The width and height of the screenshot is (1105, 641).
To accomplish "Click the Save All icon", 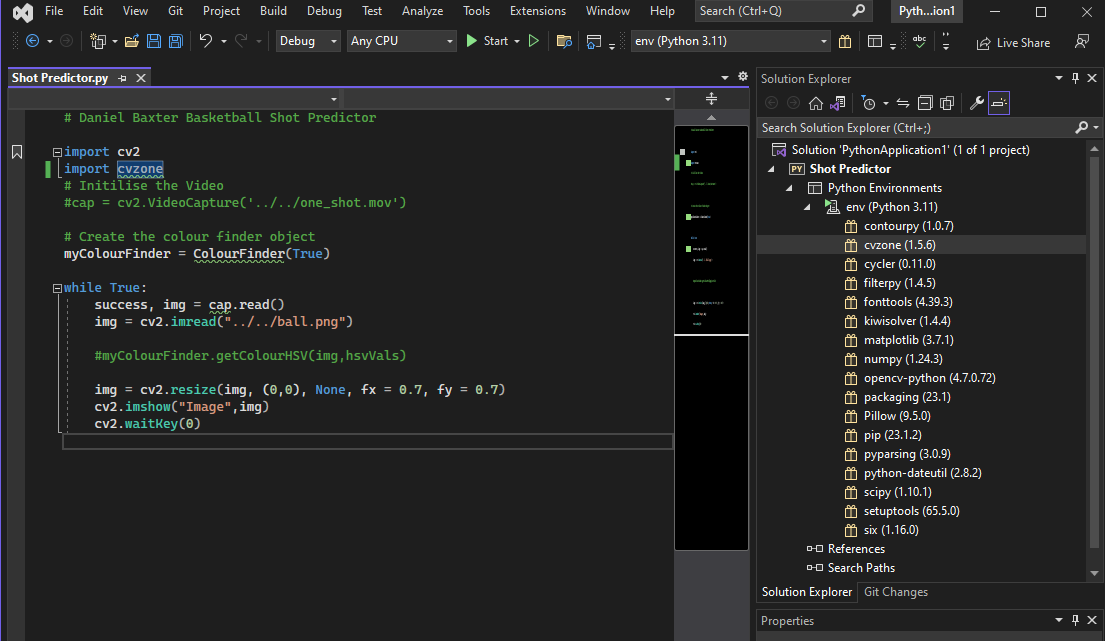I will 175,42.
